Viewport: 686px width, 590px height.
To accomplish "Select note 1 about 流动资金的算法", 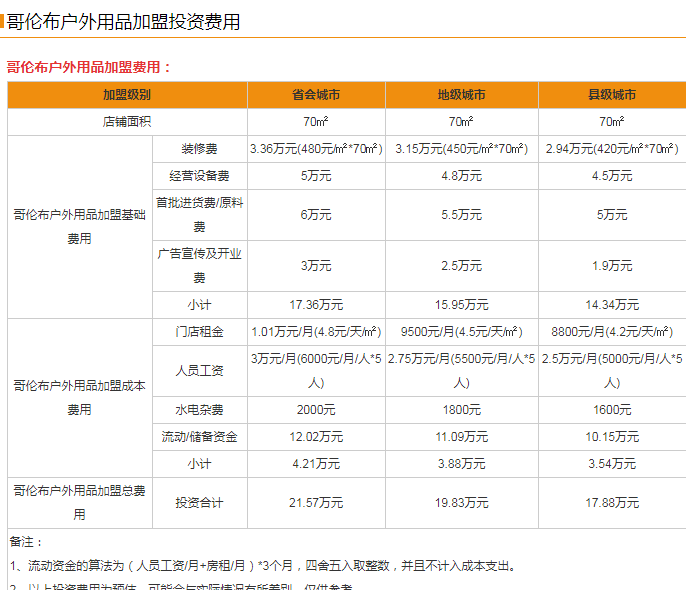I will (x=262, y=566).
